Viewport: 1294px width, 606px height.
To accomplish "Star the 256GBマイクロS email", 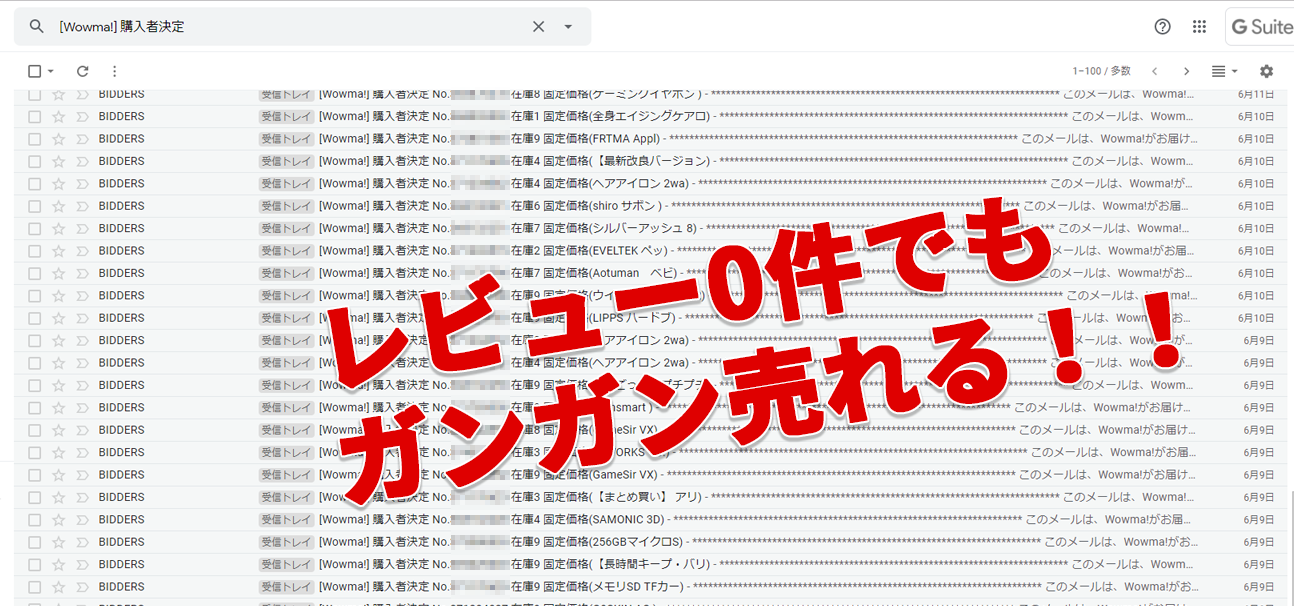I will tap(58, 542).
